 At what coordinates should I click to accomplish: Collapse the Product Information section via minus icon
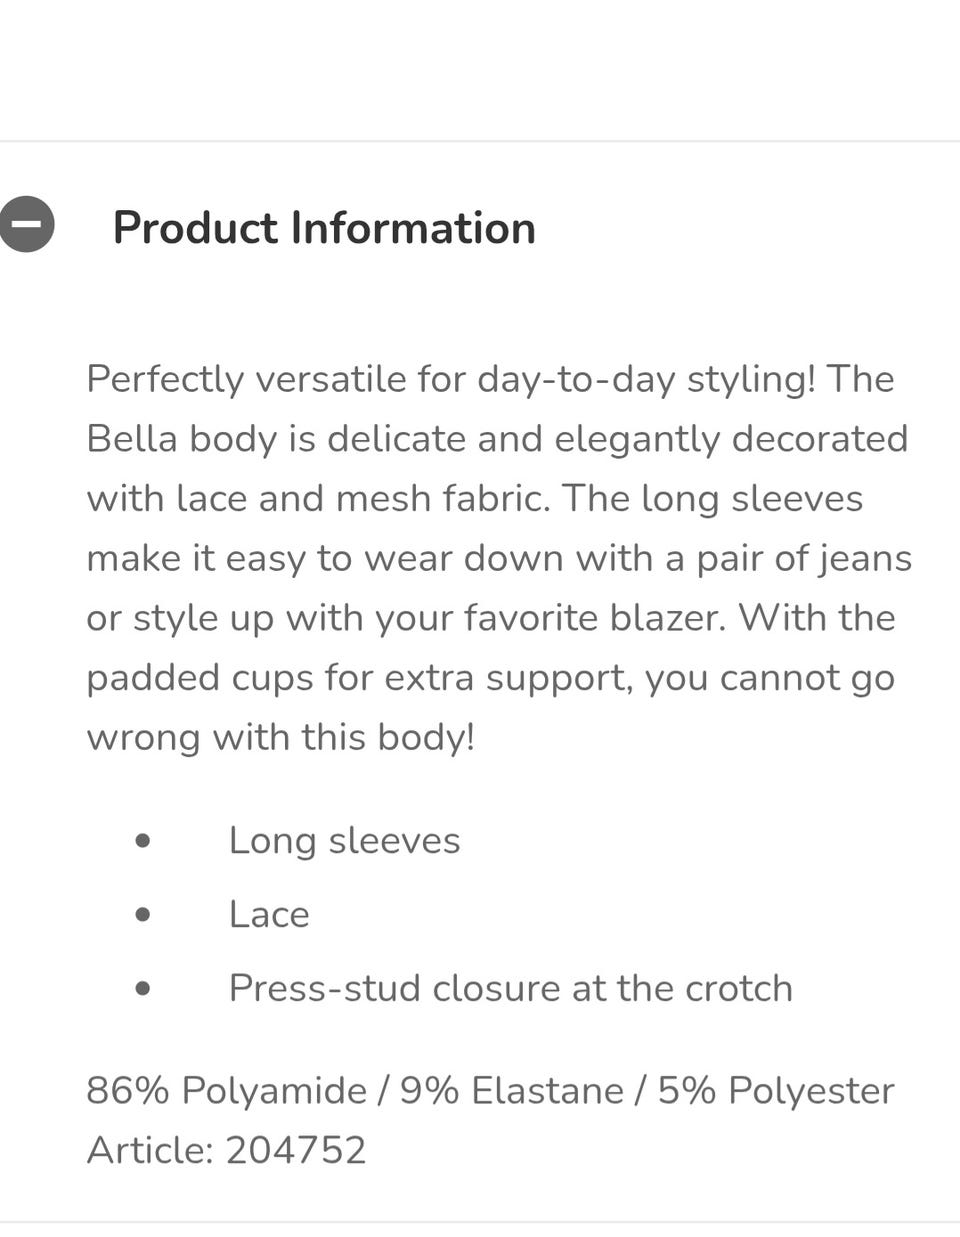[x=26, y=223]
